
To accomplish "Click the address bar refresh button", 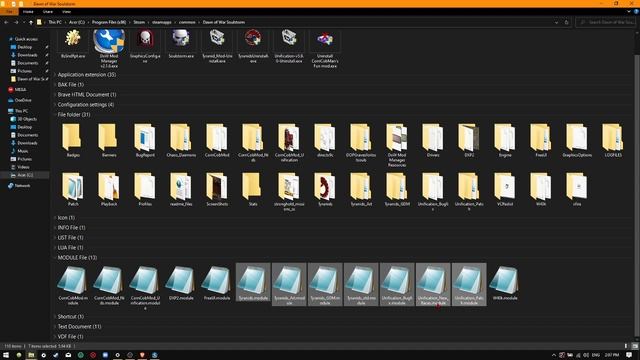I will (x=567, y=22).
